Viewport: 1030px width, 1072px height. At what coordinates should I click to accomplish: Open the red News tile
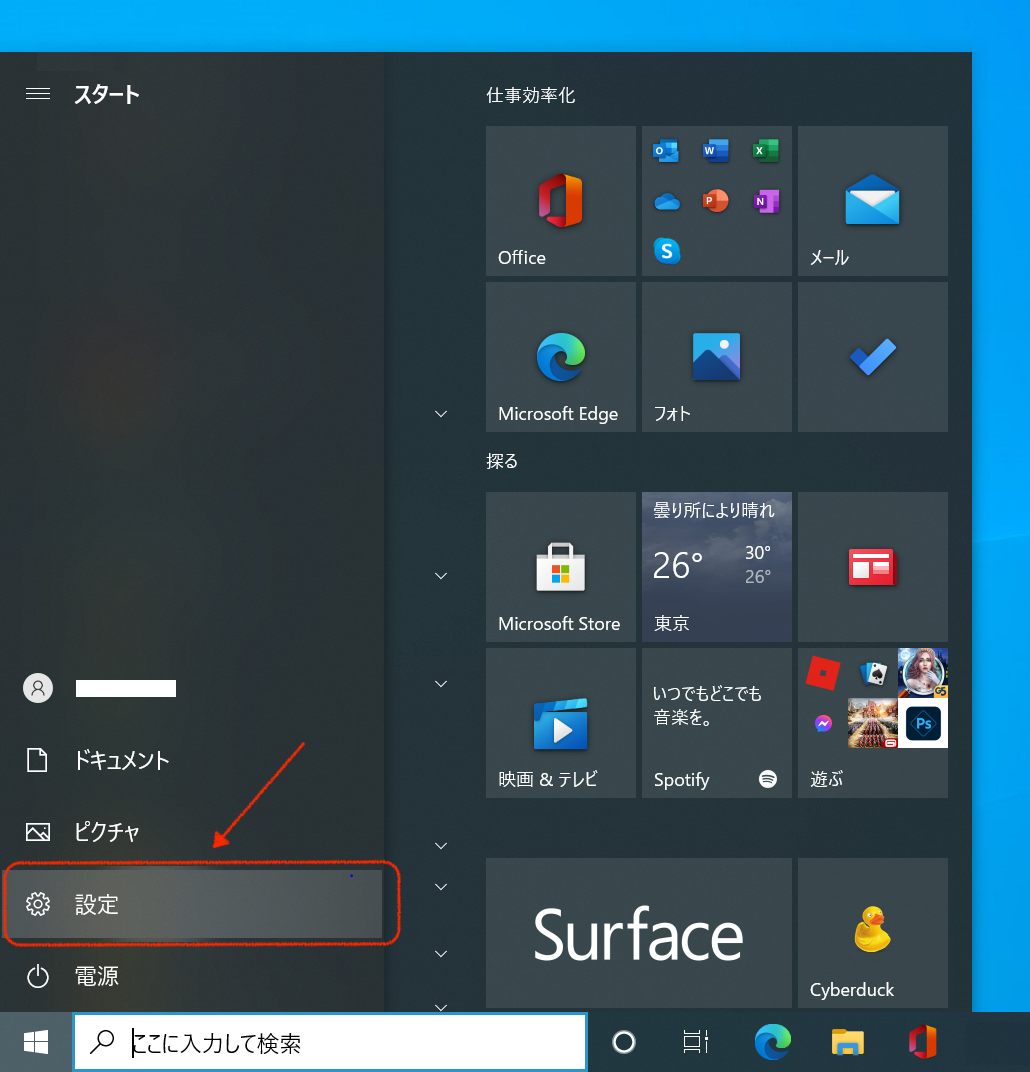[x=873, y=567]
